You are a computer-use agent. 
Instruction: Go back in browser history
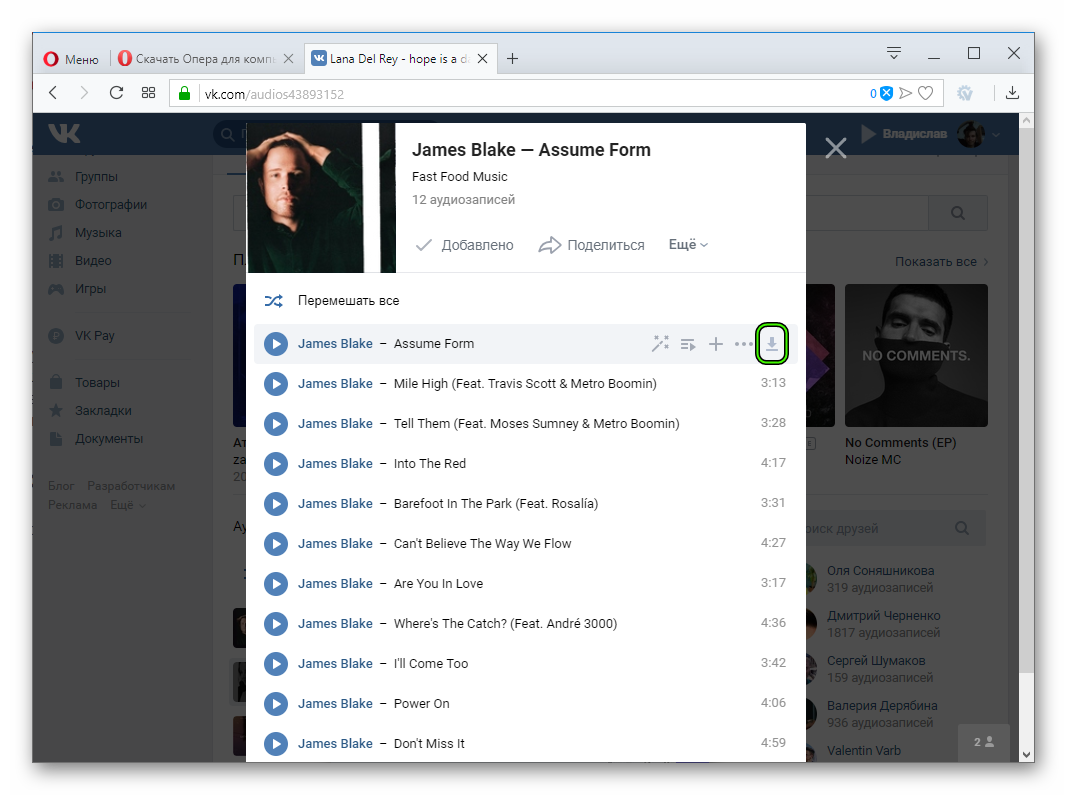point(53,93)
